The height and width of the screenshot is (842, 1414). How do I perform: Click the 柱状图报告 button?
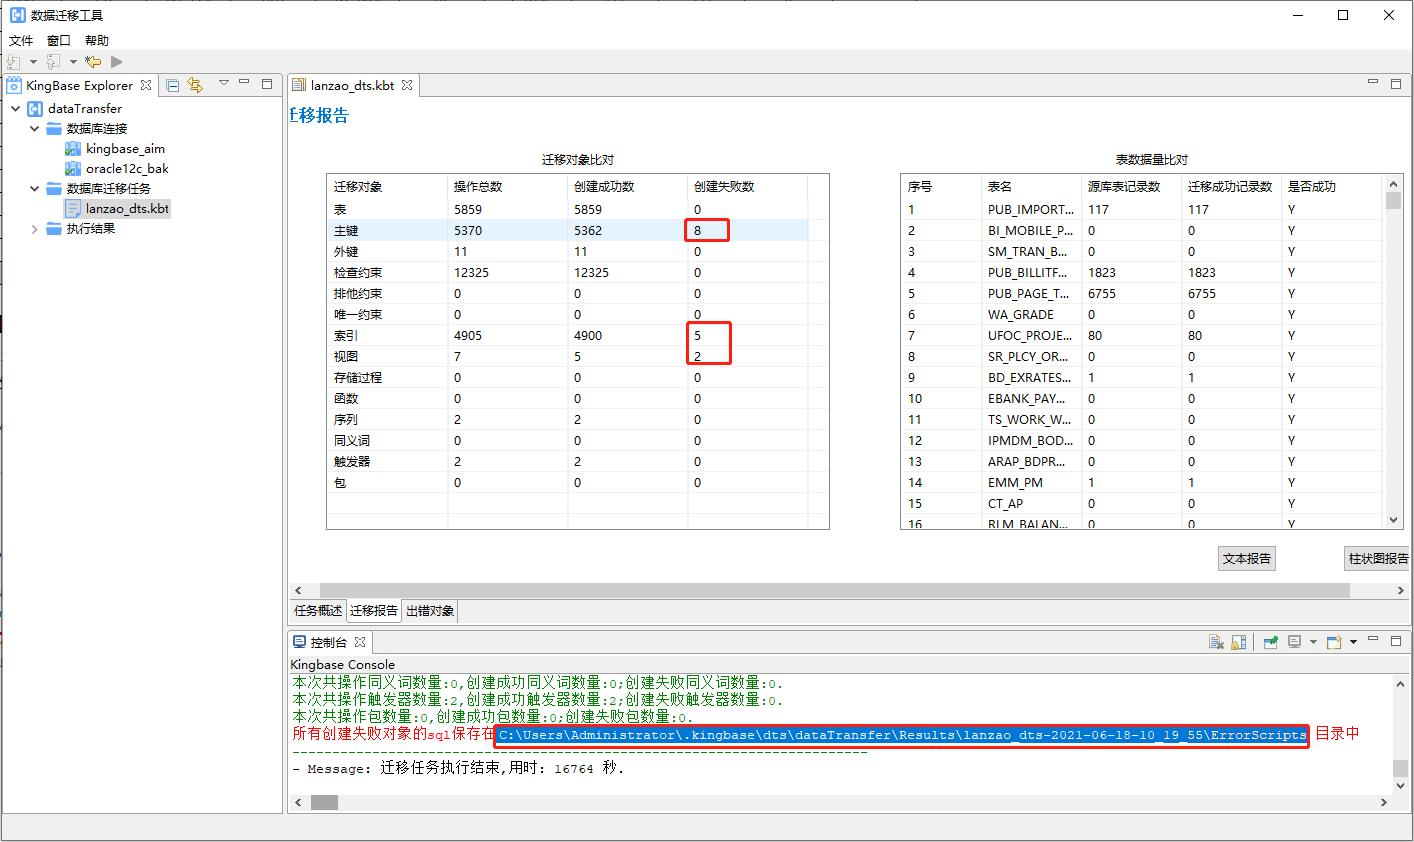pos(1378,559)
